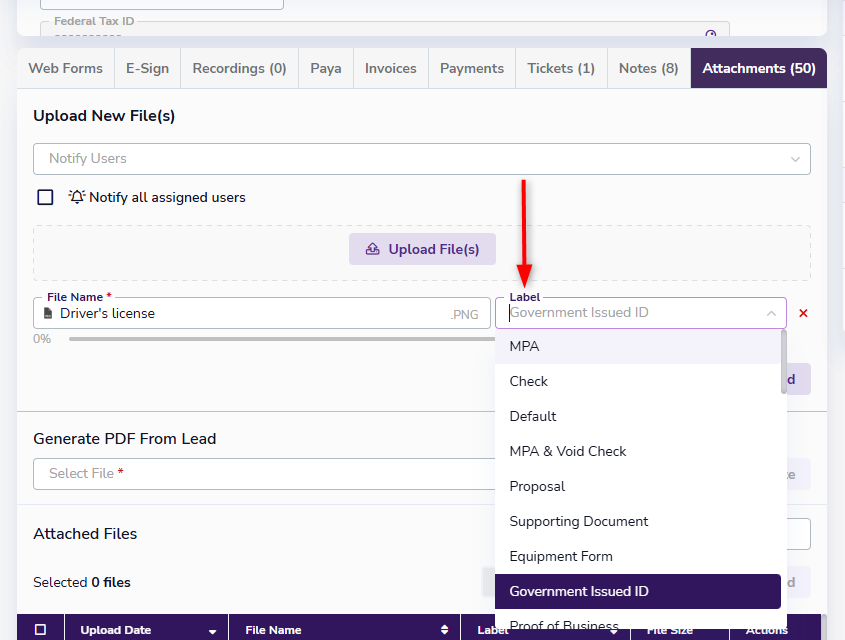Check the select-all box in the table header
Image resolution: width=845 pixels, height=640 pixels.
click(40, 629)
